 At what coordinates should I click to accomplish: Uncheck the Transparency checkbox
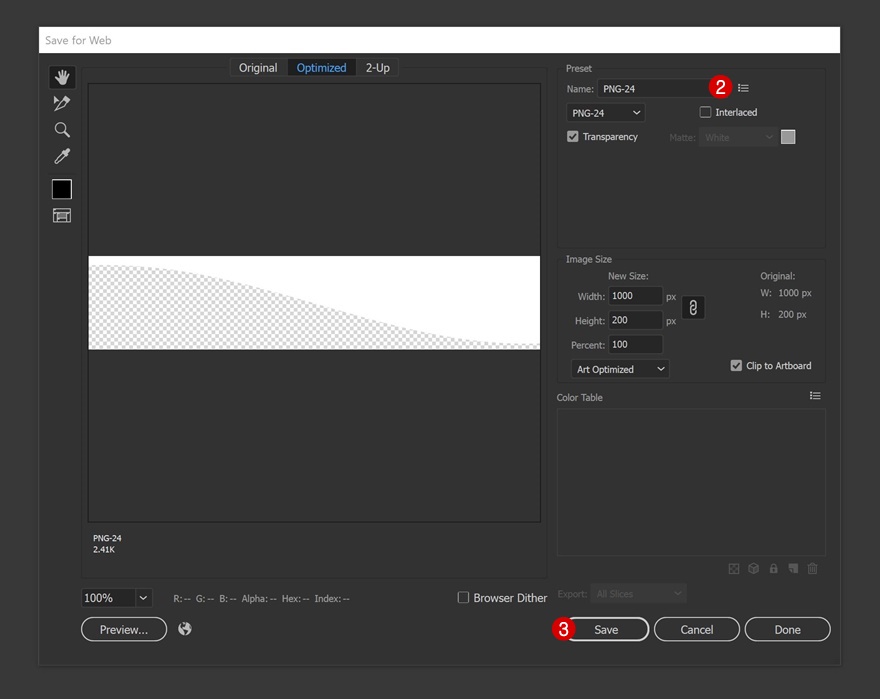573,137
